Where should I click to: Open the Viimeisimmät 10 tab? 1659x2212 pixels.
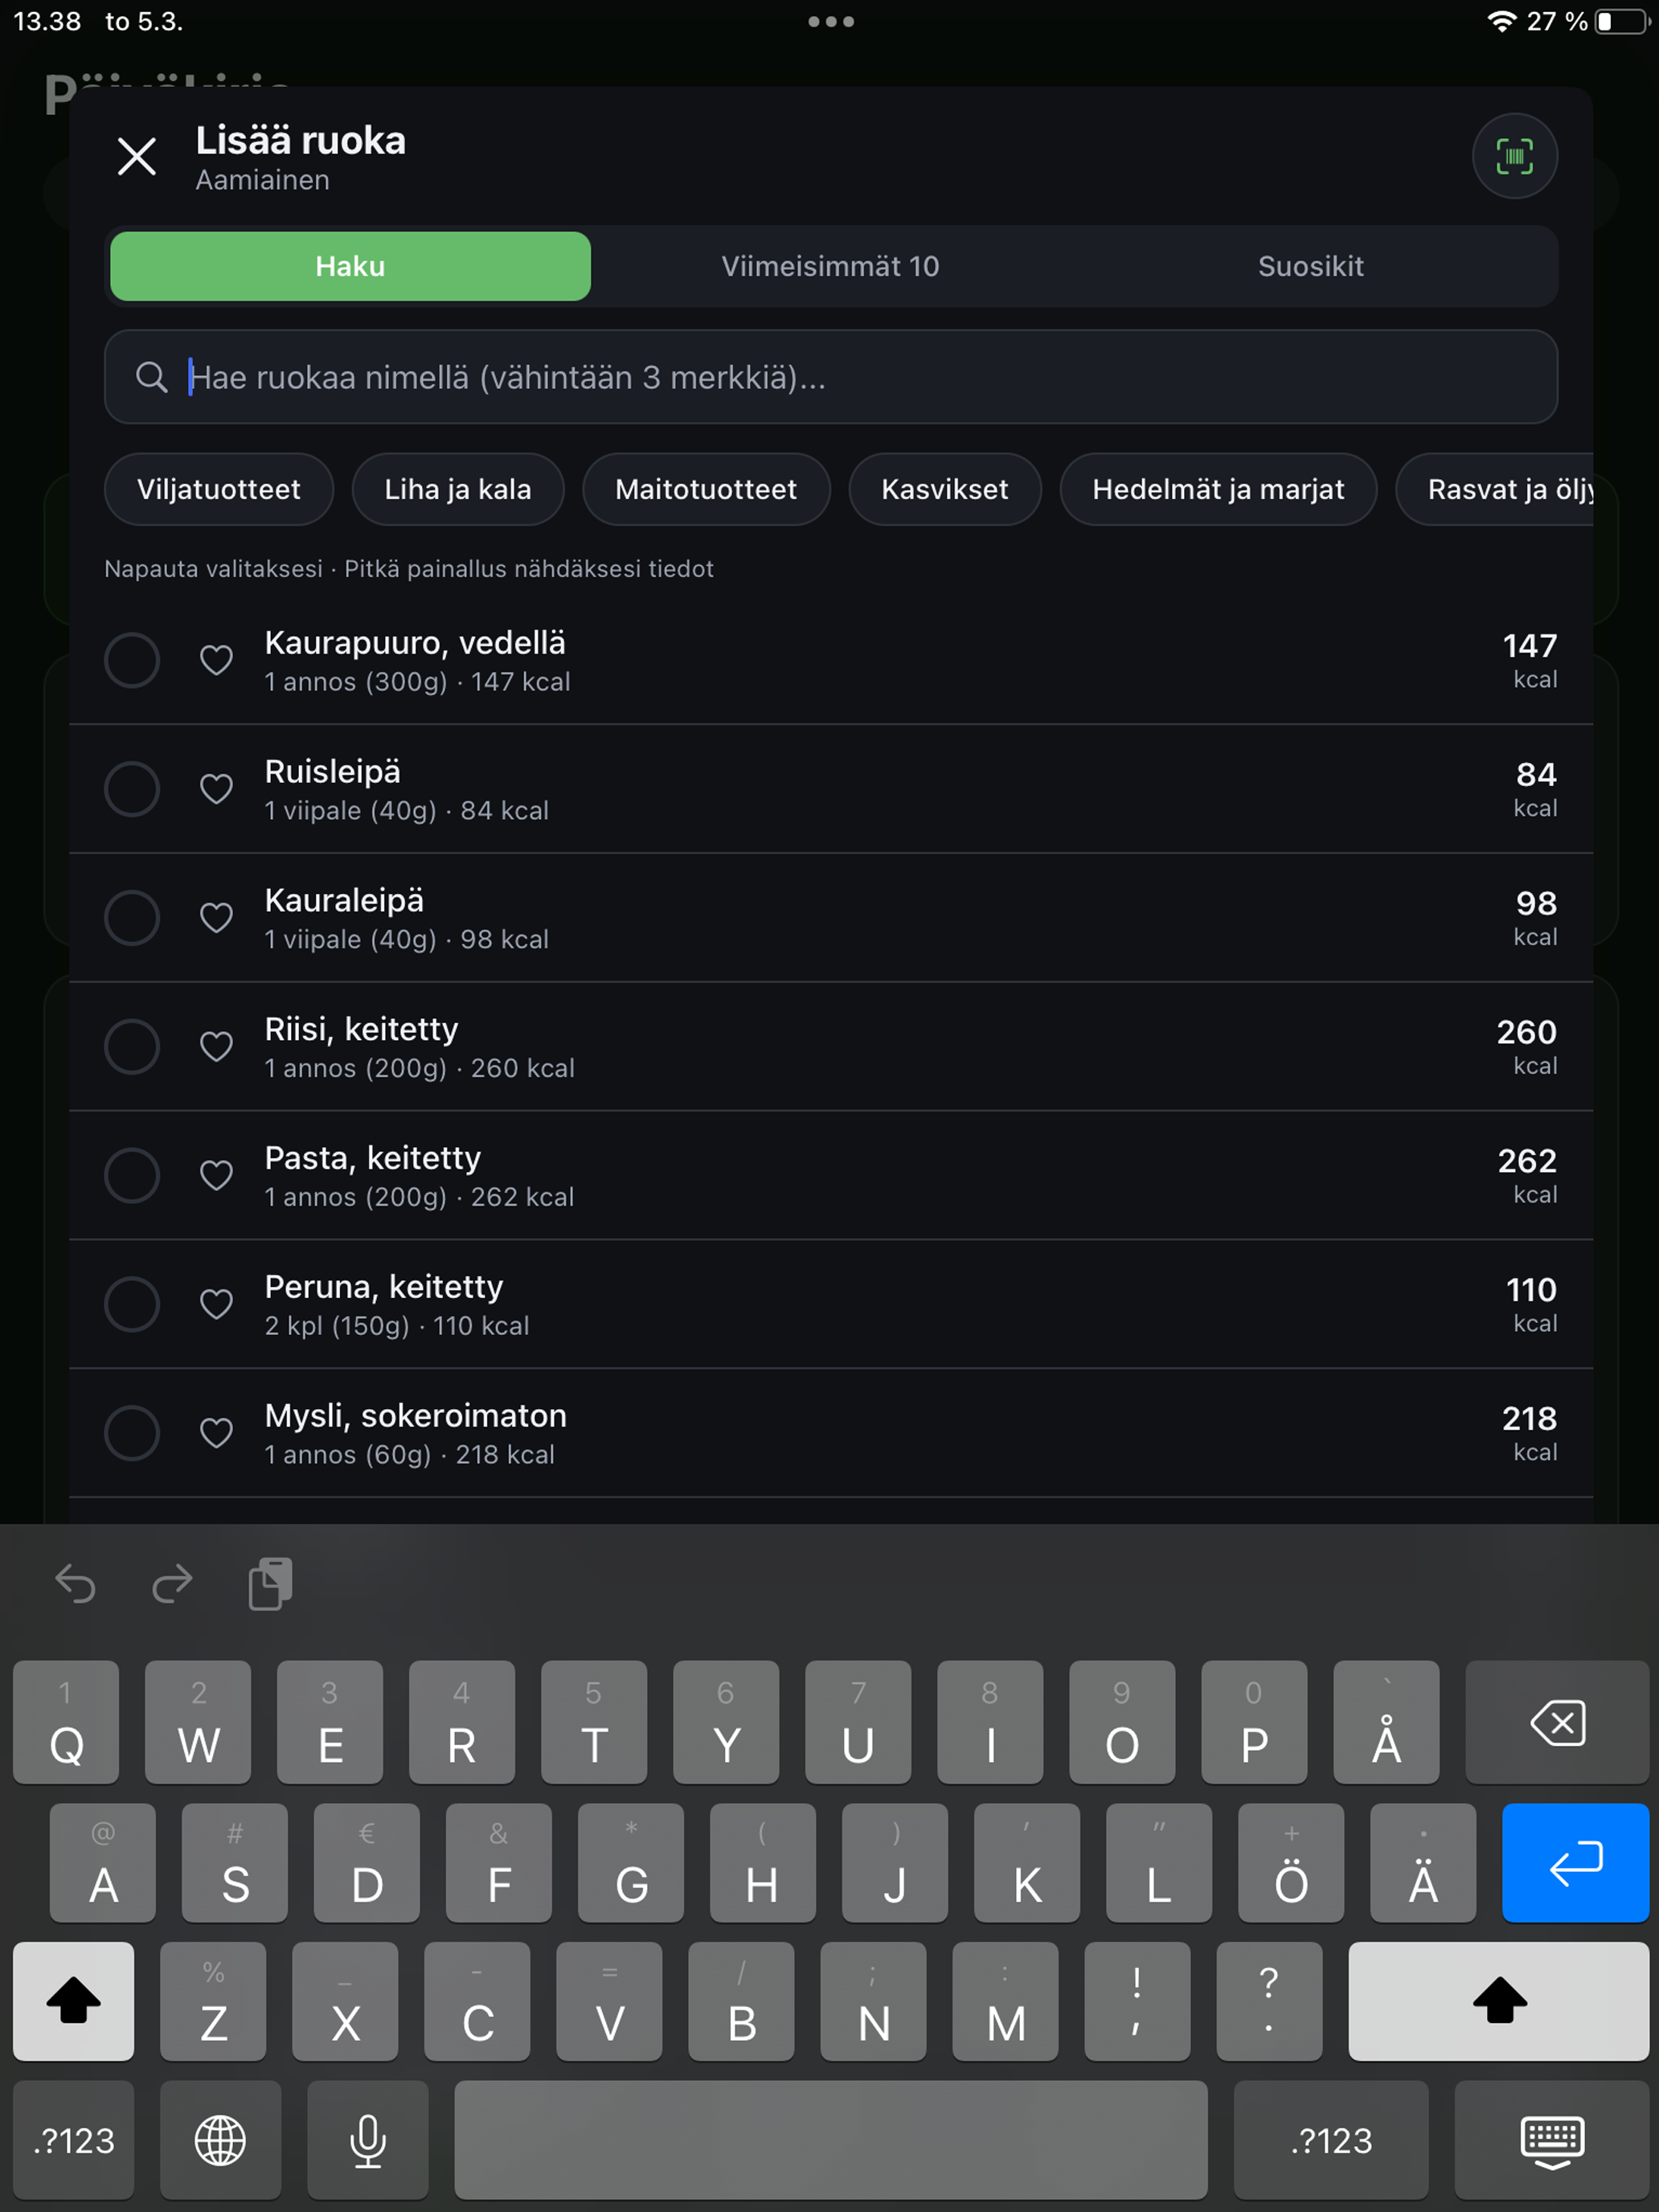[x=830, y=266]
